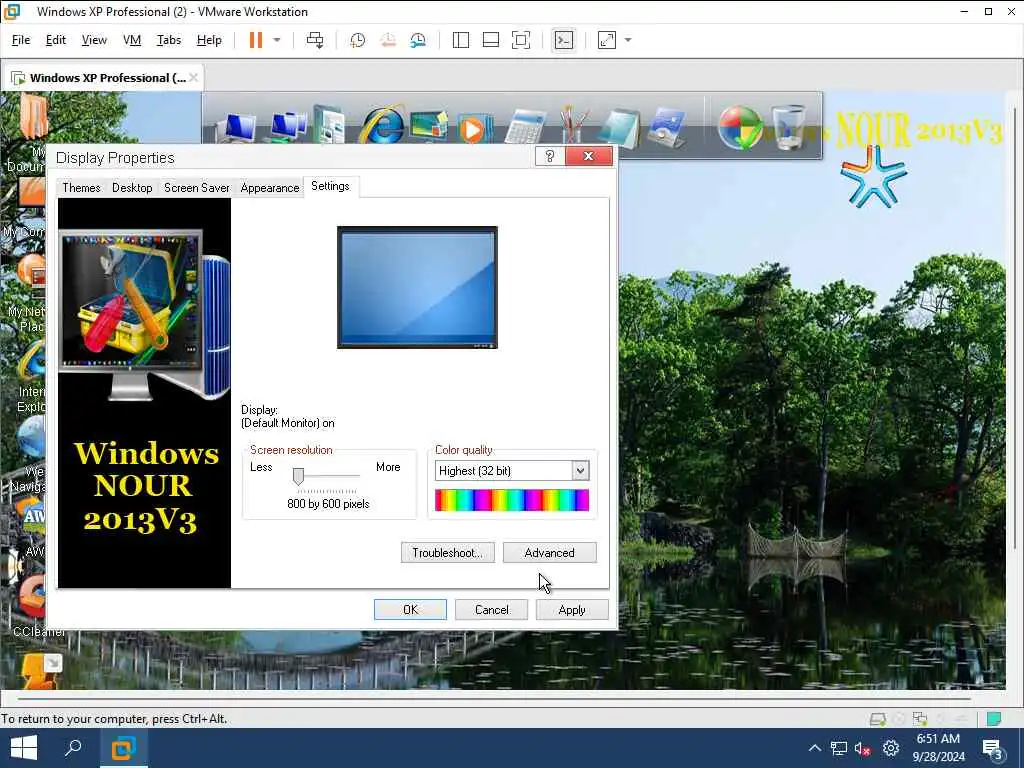The image size is (1024, 768).
Task: Open the documents icon in the dock
Action: pyautogui.click(x=330, y=124)
